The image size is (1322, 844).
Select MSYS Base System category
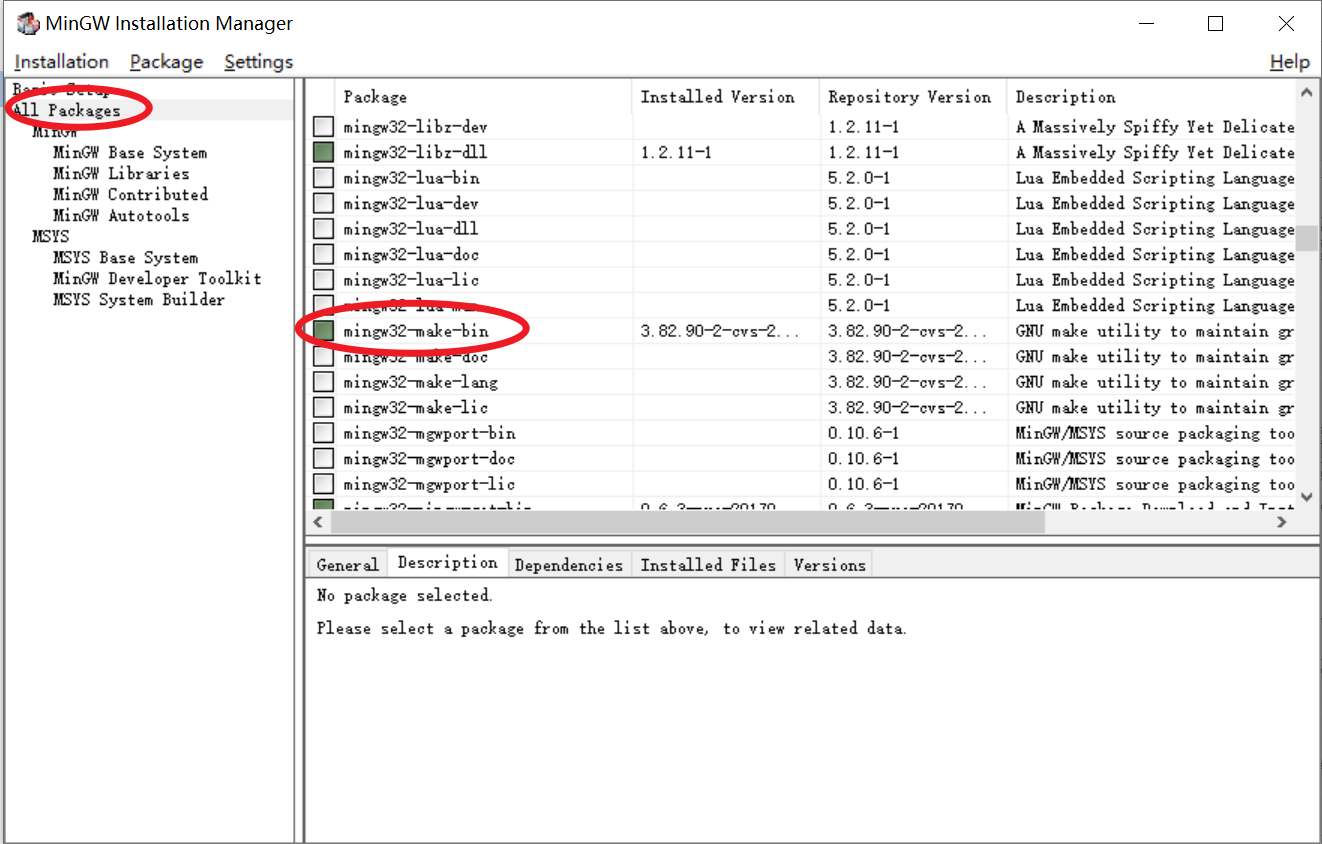coord(125,258)
